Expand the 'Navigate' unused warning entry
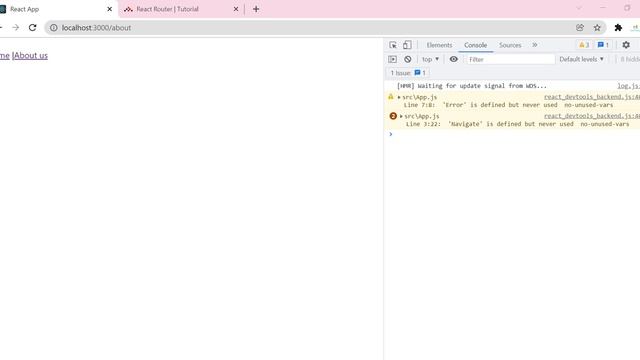Viewport: 640px width, 360px height. click(x=401, y=116)
